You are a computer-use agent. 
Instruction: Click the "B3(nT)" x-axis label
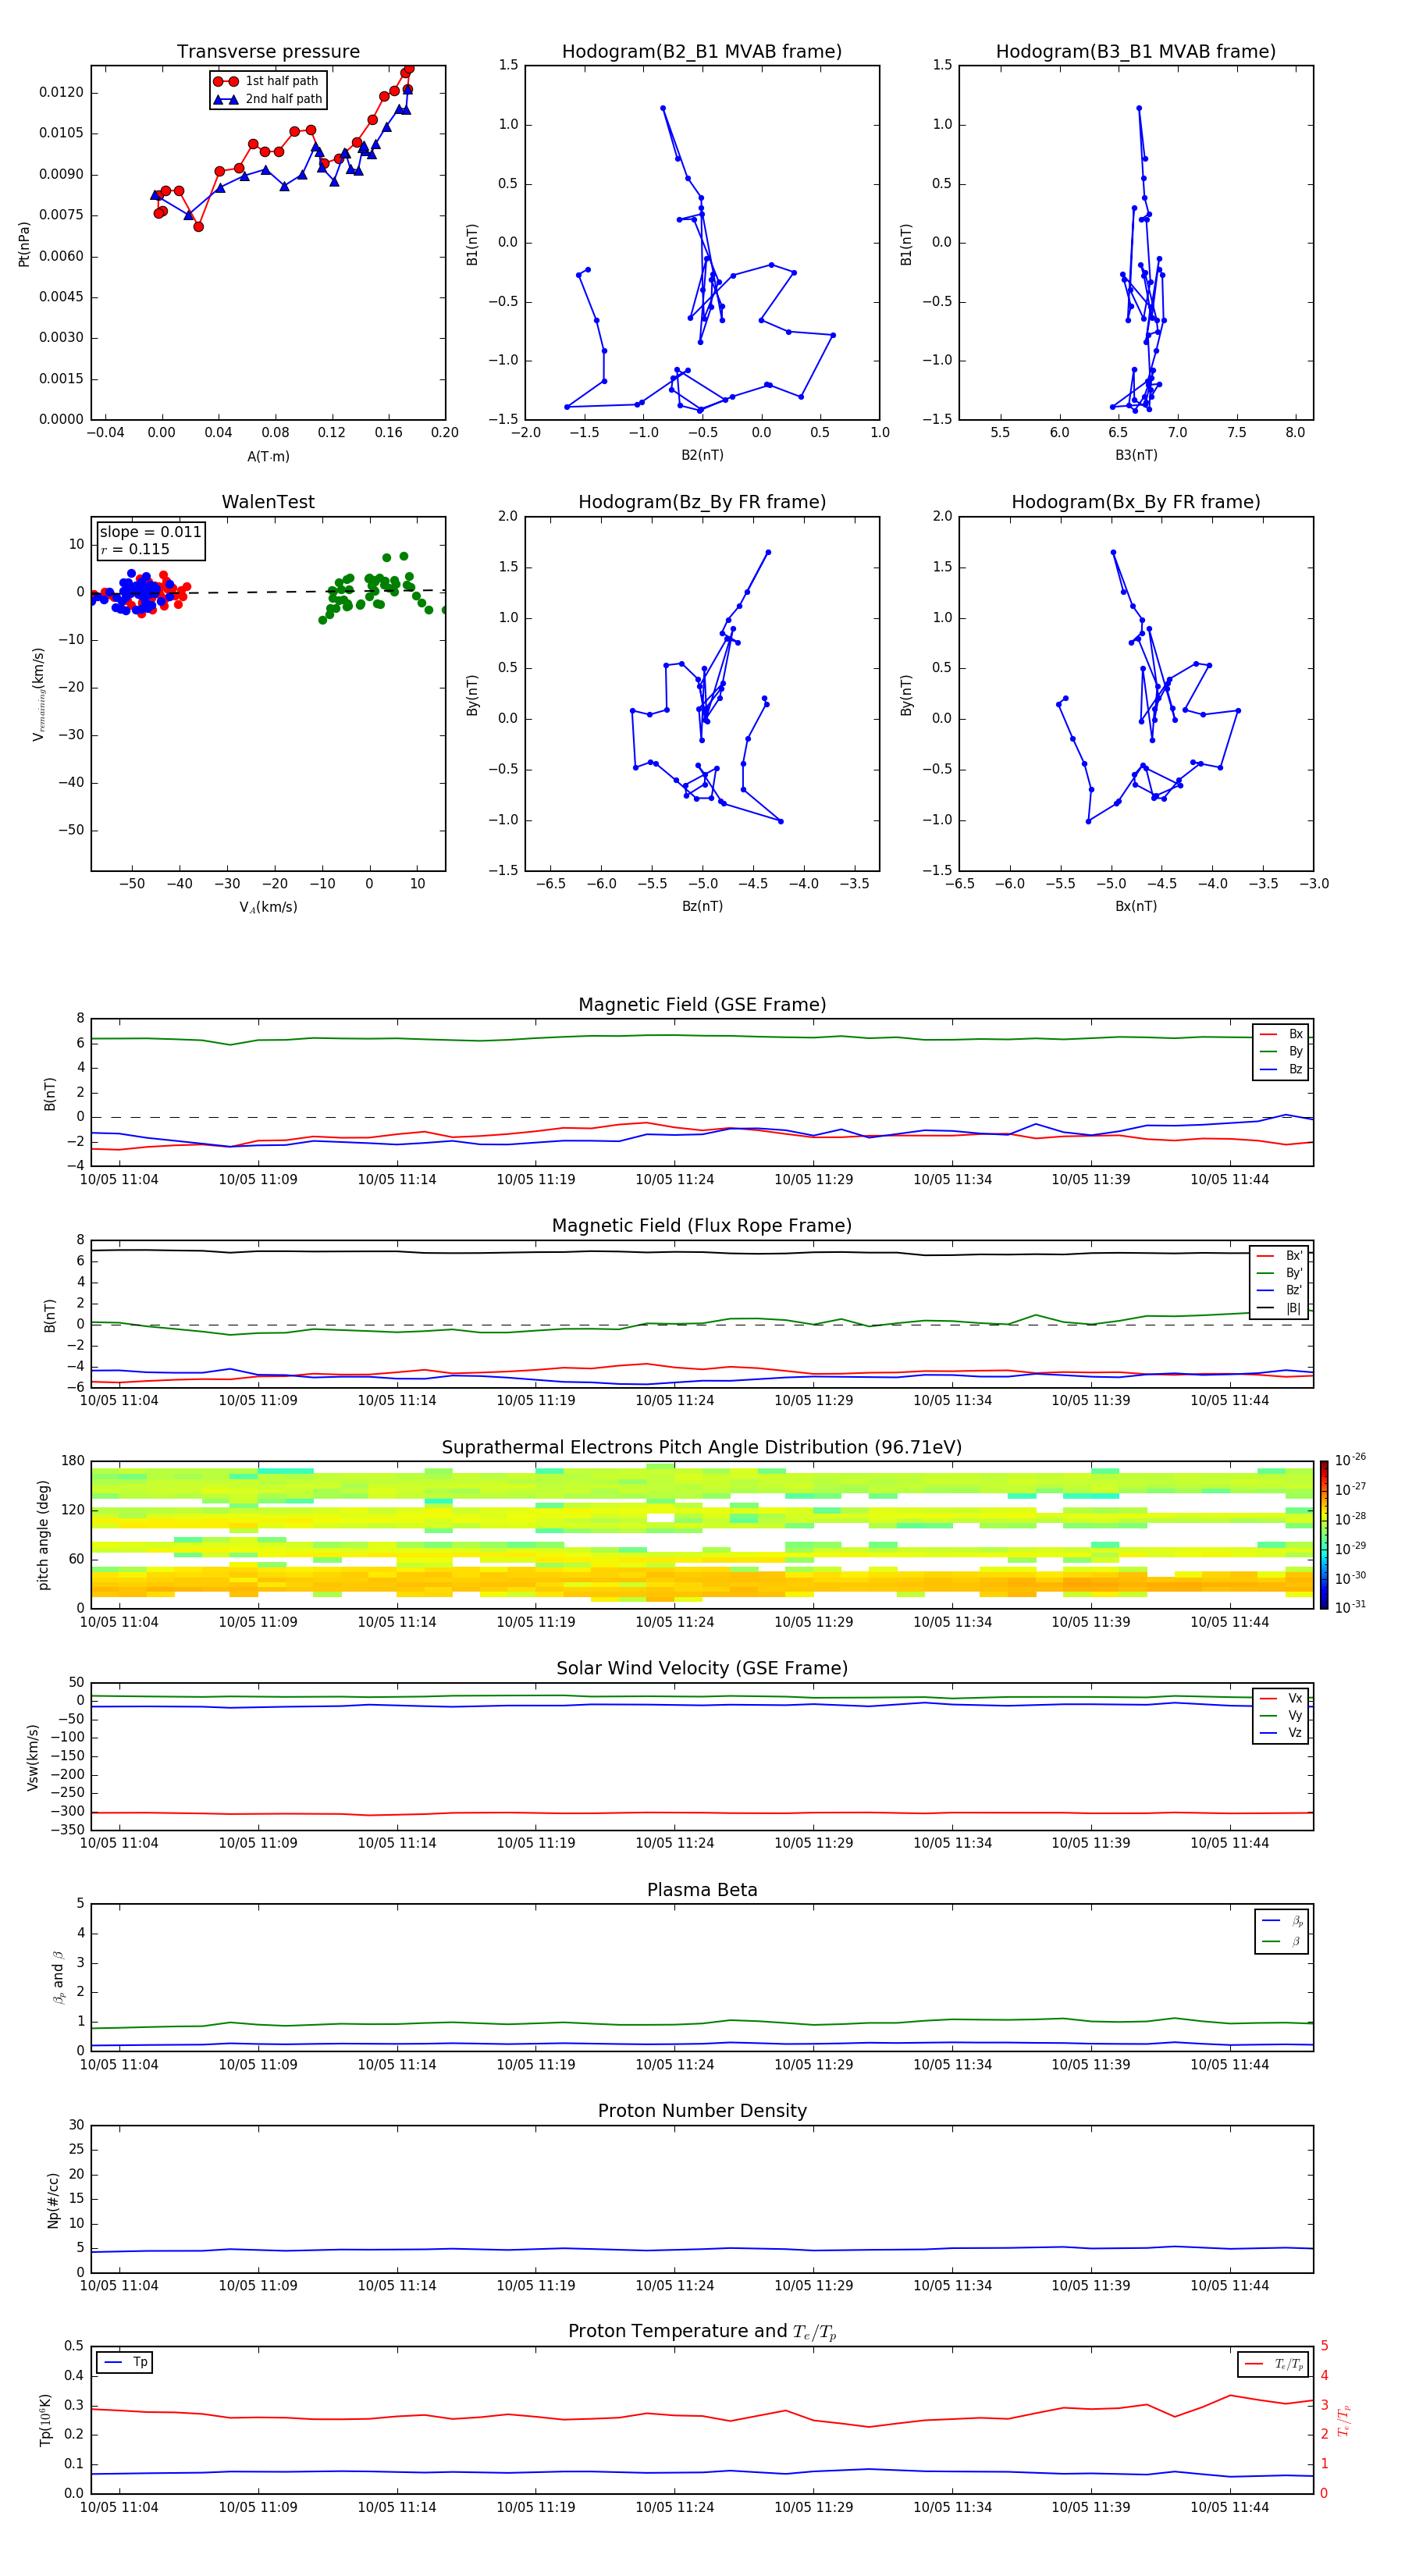[x=1136, y=455]
